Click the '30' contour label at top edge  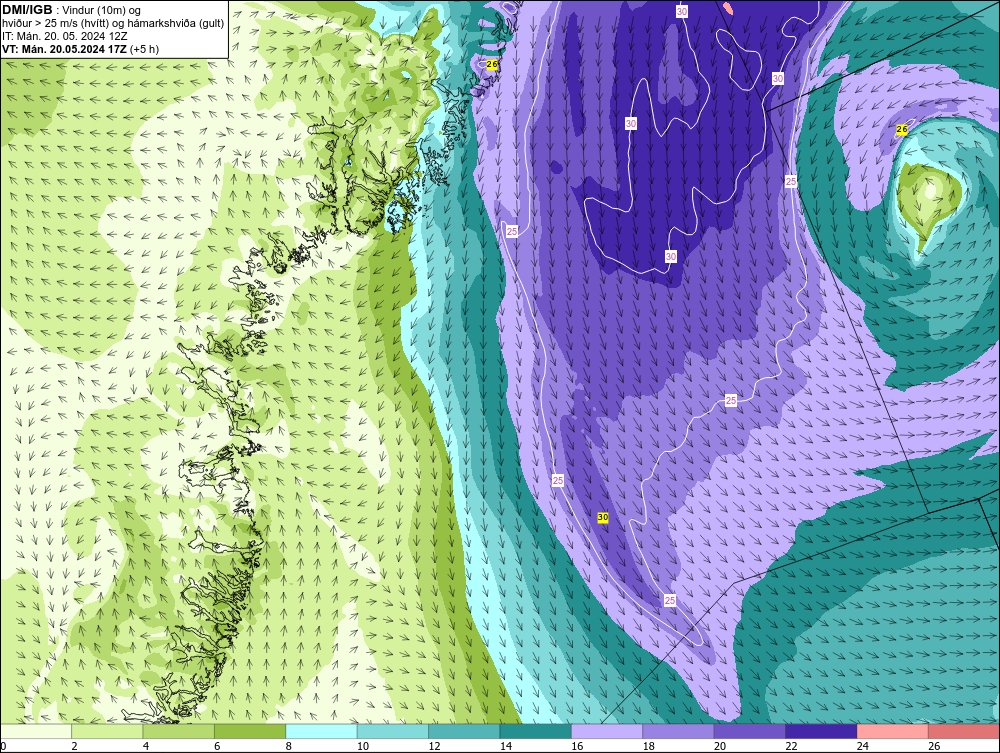pos(682,11)
